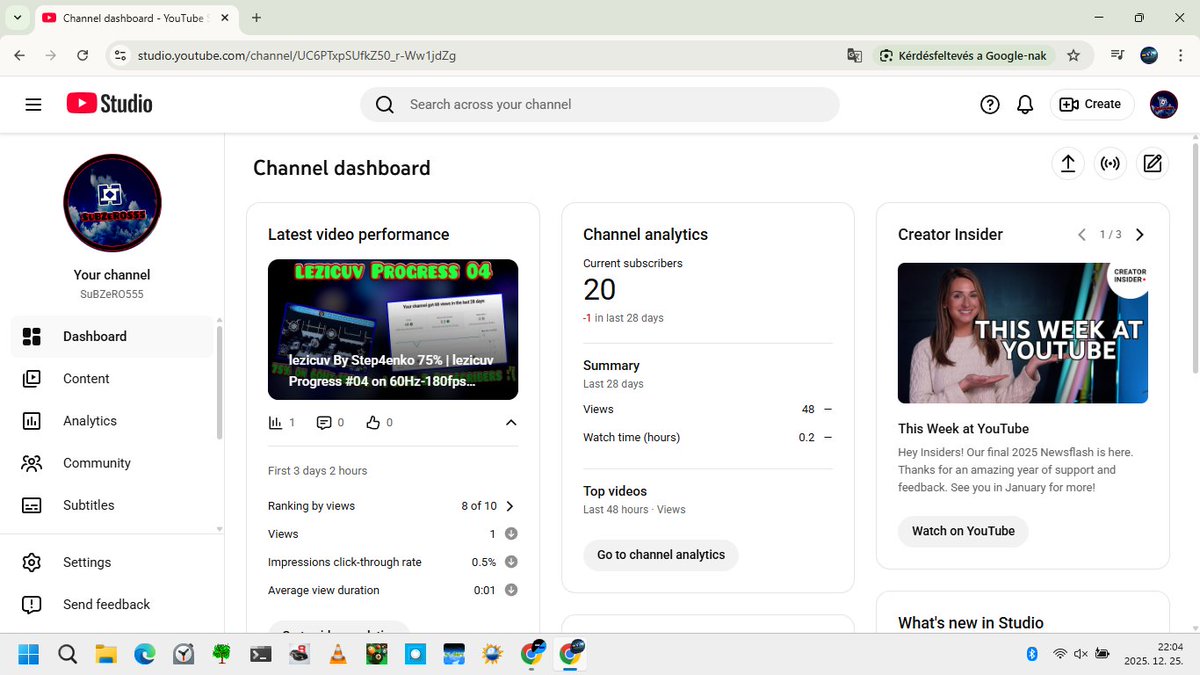Click the upload videos arrow icon

click(1068, 164)
